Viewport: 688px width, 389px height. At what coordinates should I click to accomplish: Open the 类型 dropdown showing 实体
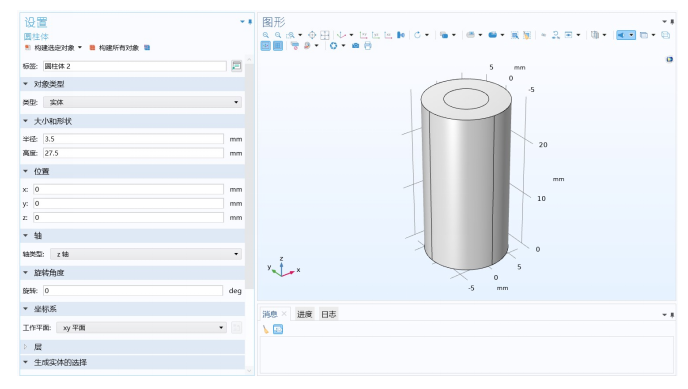tap(143, 102)
